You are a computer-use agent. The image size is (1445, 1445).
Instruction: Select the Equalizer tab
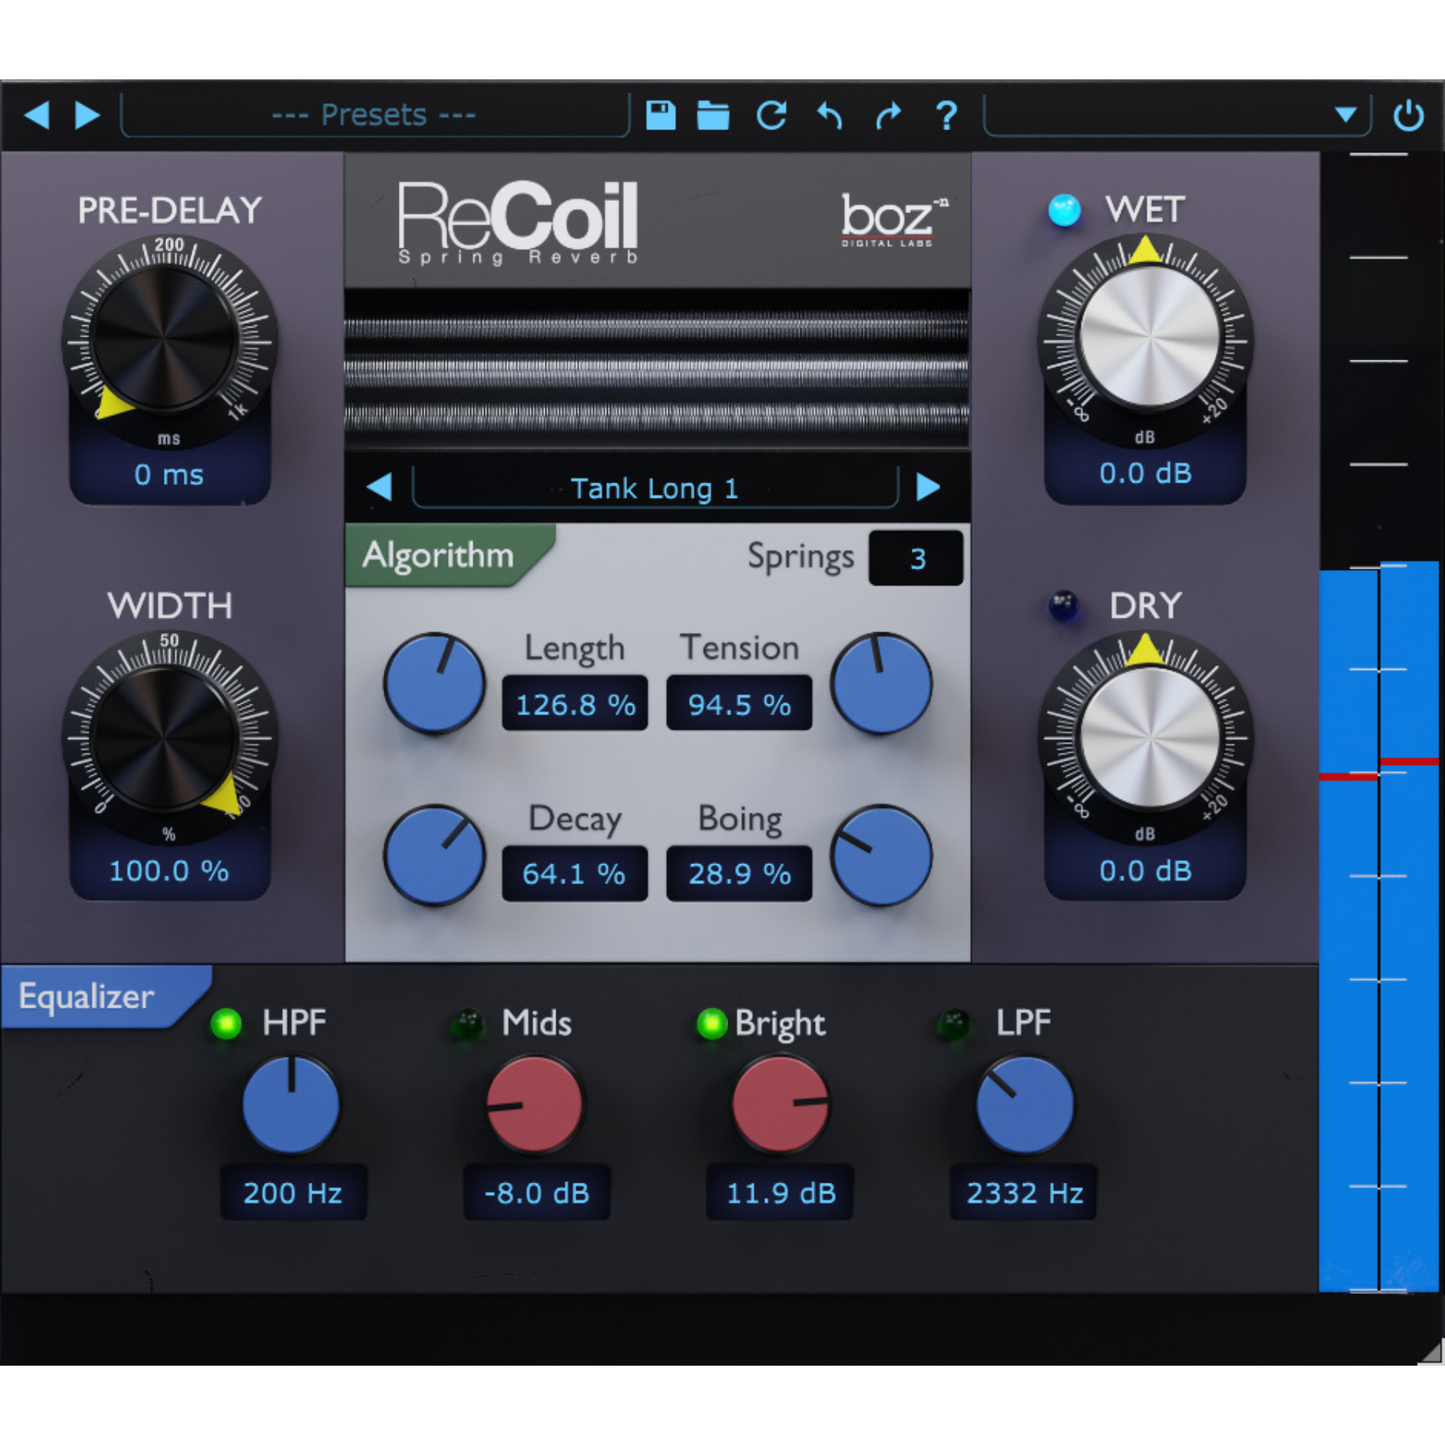point(88,997)
